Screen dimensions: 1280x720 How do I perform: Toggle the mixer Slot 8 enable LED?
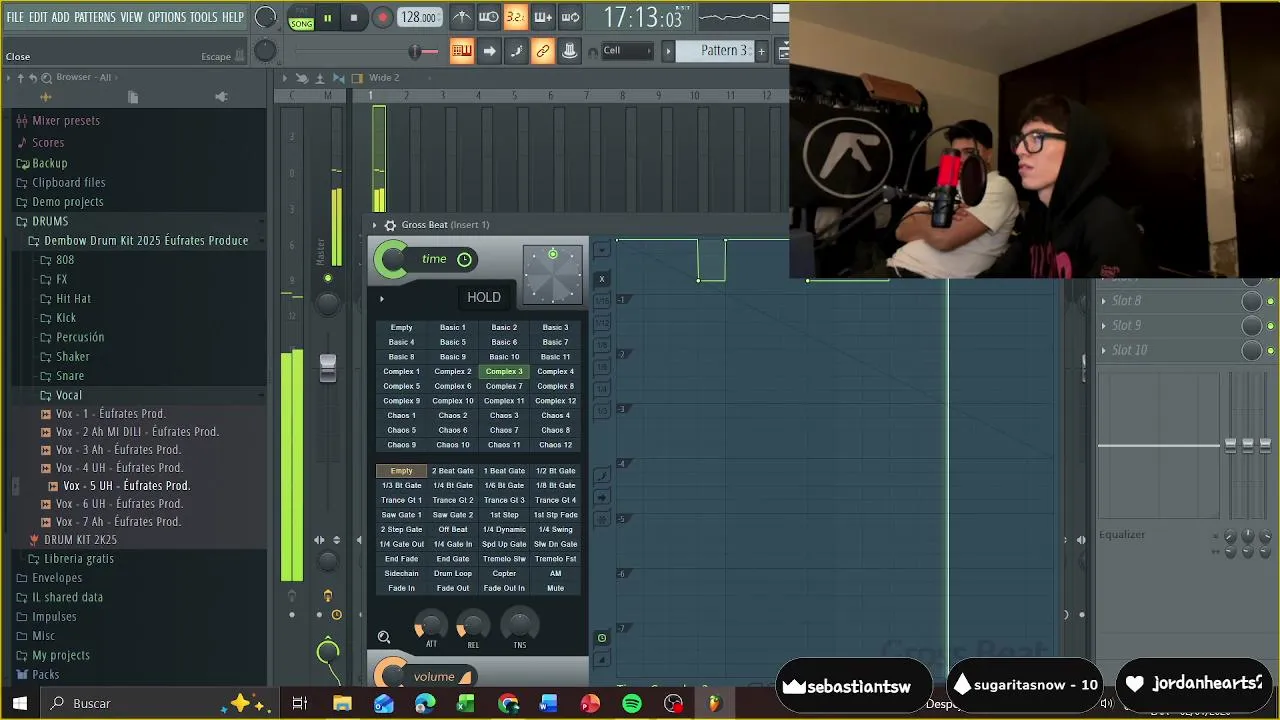point(1271,301)
